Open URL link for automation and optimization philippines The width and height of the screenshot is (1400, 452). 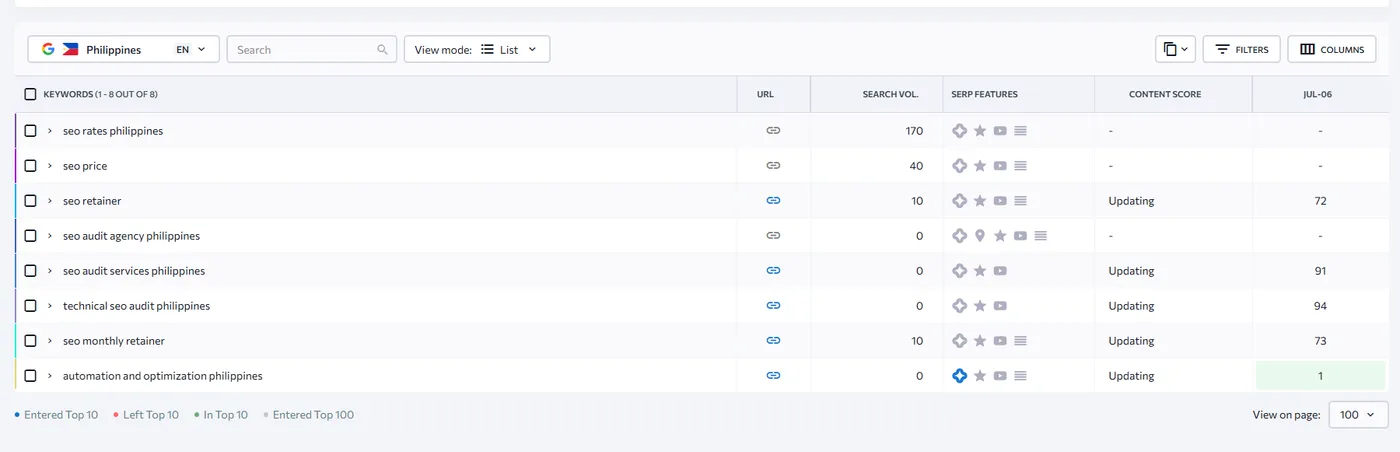pyautogui.click(x=773, y=376)
